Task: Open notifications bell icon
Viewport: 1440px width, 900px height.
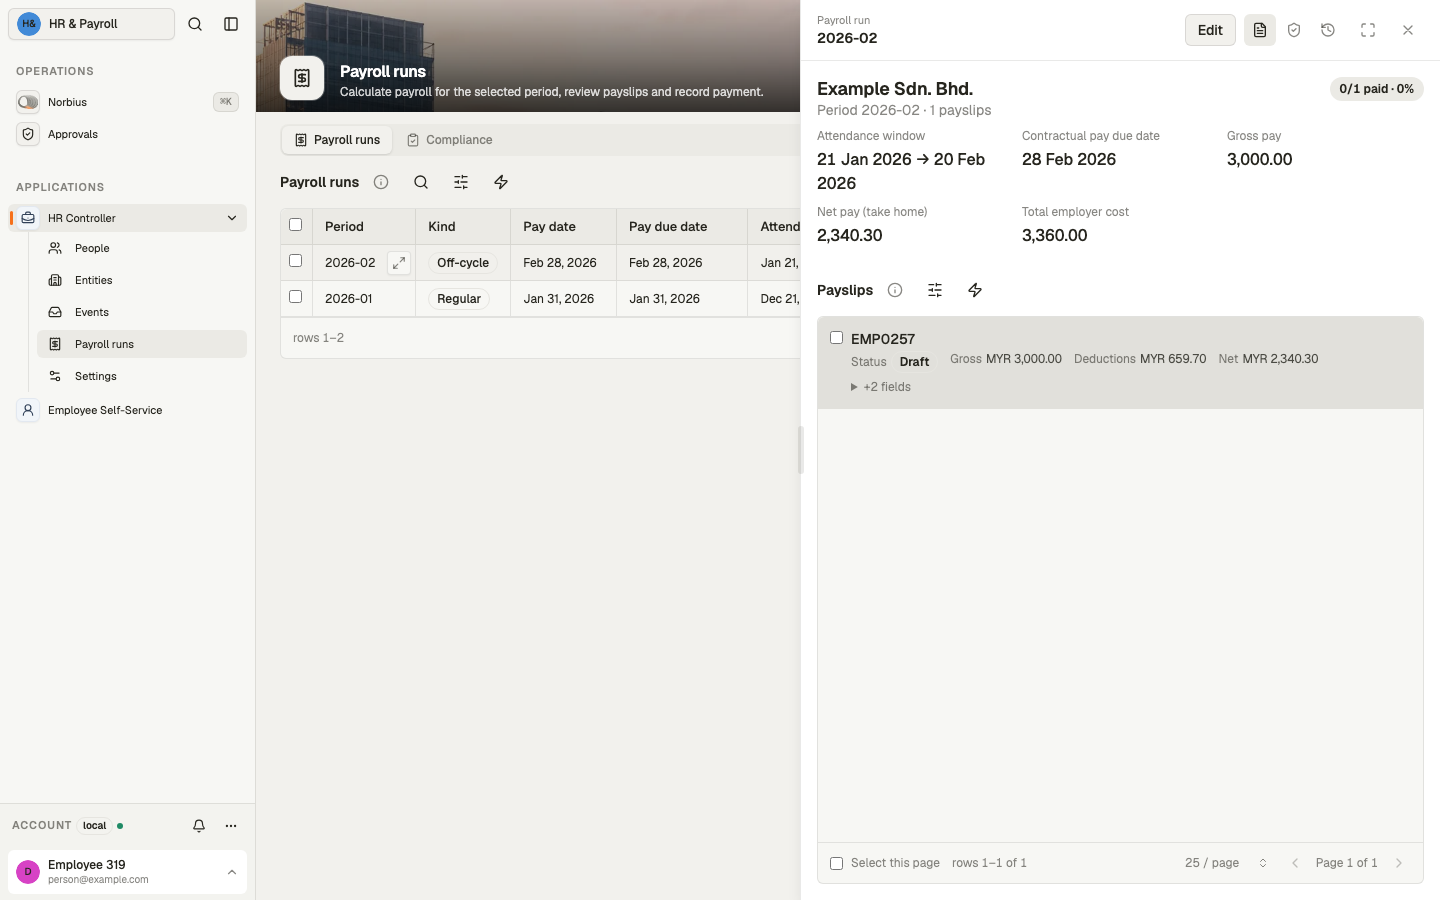Action: pyautogui.click(x=199, y=826)
